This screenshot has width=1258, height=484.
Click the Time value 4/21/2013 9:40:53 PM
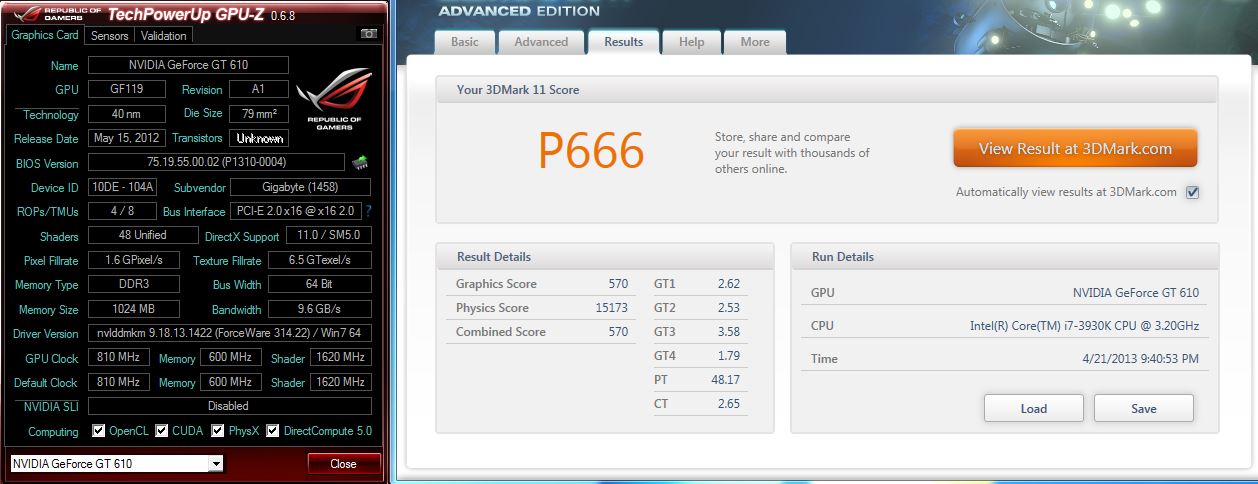tap(1141, 358)
